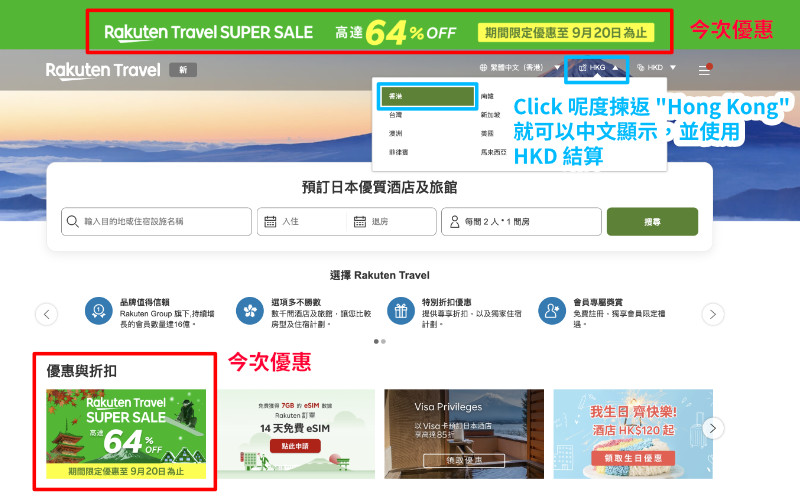Click the 品牌值得信賴 award icon
The width and height of the screenshot is (800, 497).
[x=98, y=311]
